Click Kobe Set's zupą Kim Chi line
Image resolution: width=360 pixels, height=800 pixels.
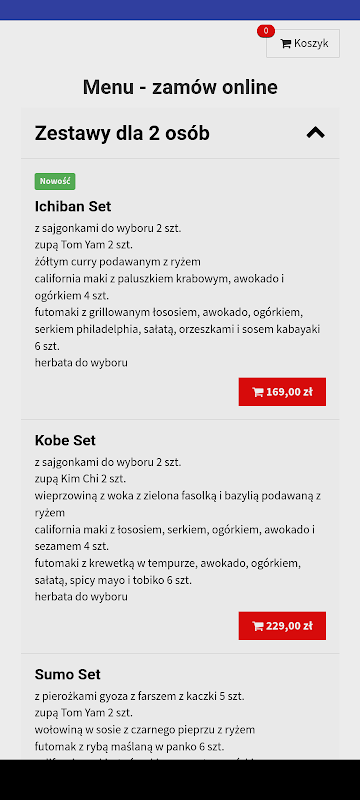tap(80, 479)
